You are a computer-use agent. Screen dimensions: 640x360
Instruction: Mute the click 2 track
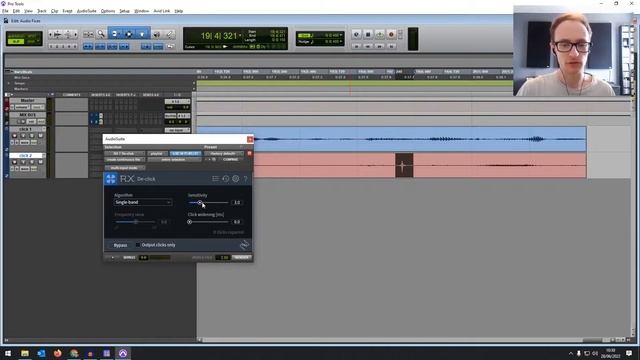point(40,162)
